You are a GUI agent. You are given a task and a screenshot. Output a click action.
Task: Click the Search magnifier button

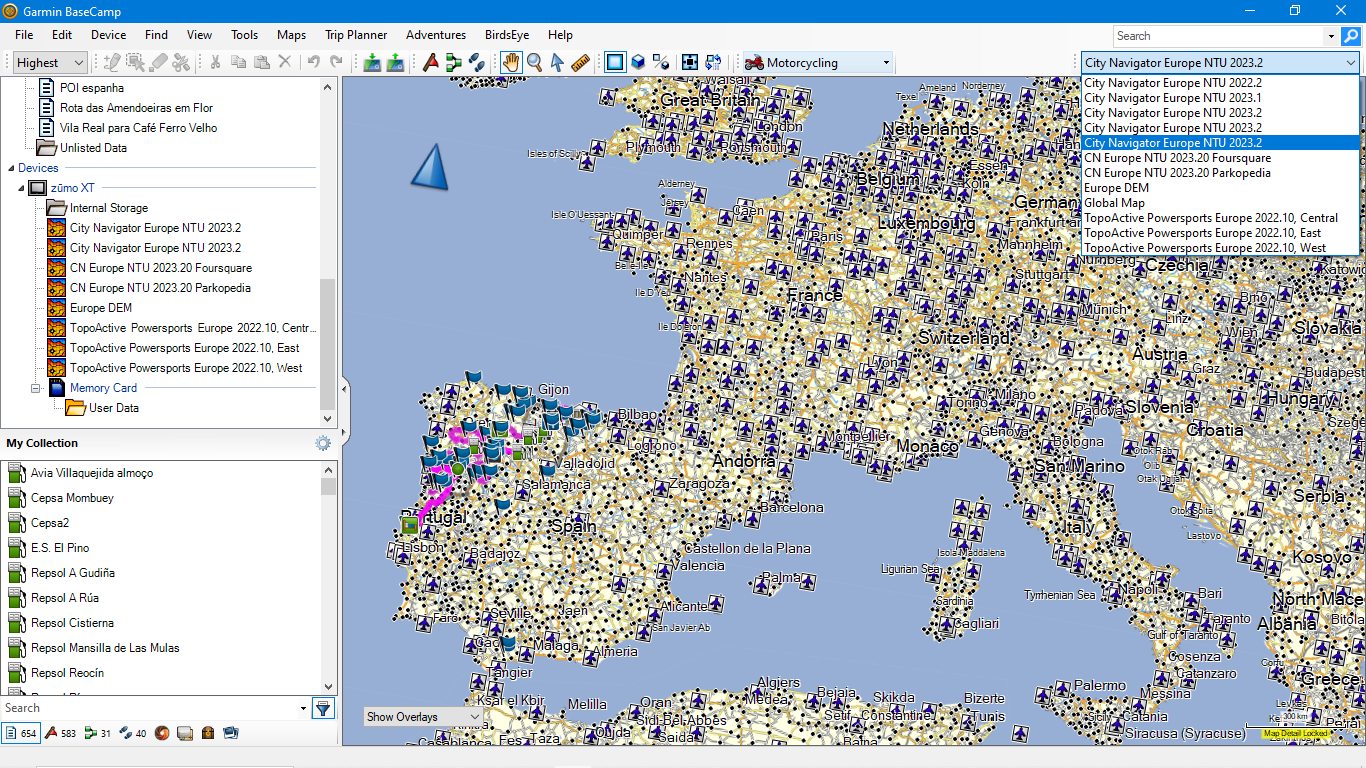coord(1350,36)
